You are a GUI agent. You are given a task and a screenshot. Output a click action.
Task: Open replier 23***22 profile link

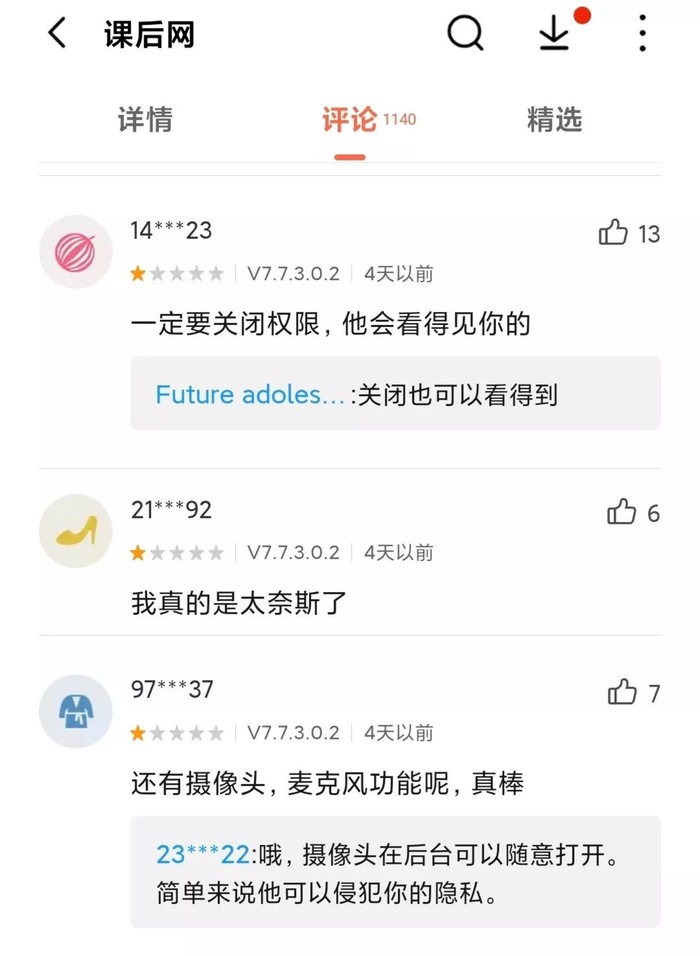click(x=202, y=855)
